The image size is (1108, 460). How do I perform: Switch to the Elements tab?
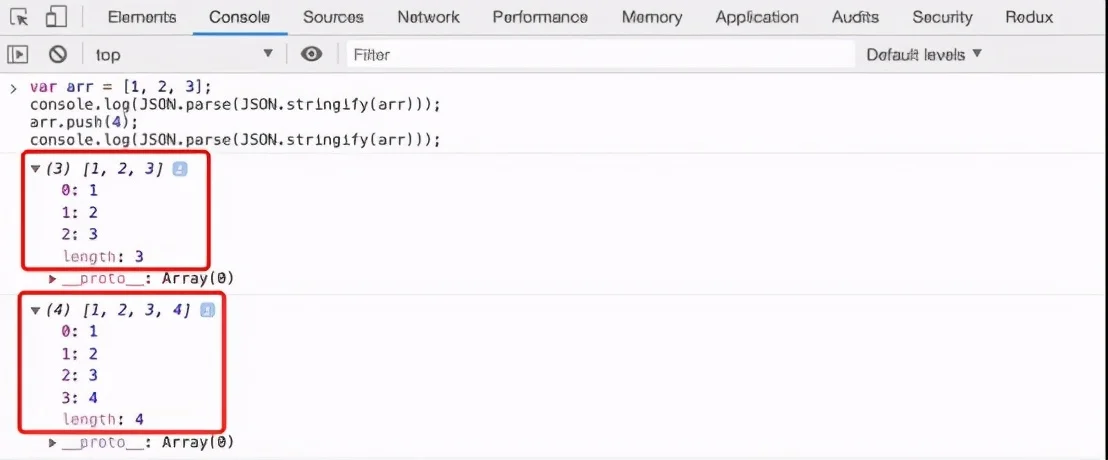(141, 17)
